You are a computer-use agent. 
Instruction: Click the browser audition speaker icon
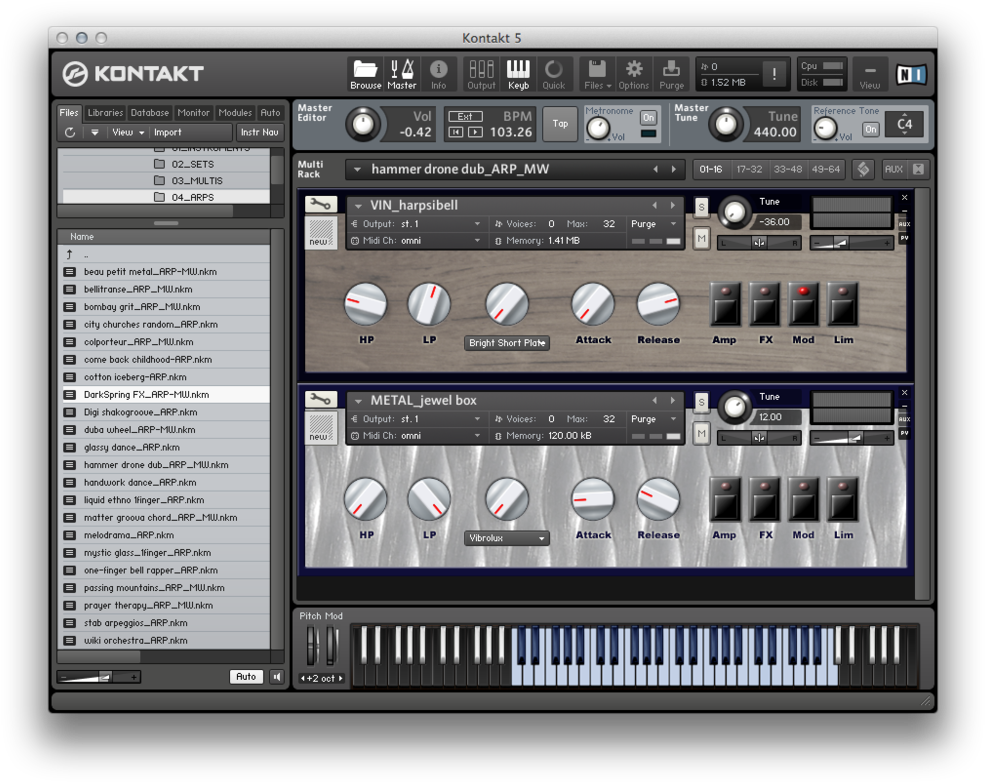tap(277, 676)
